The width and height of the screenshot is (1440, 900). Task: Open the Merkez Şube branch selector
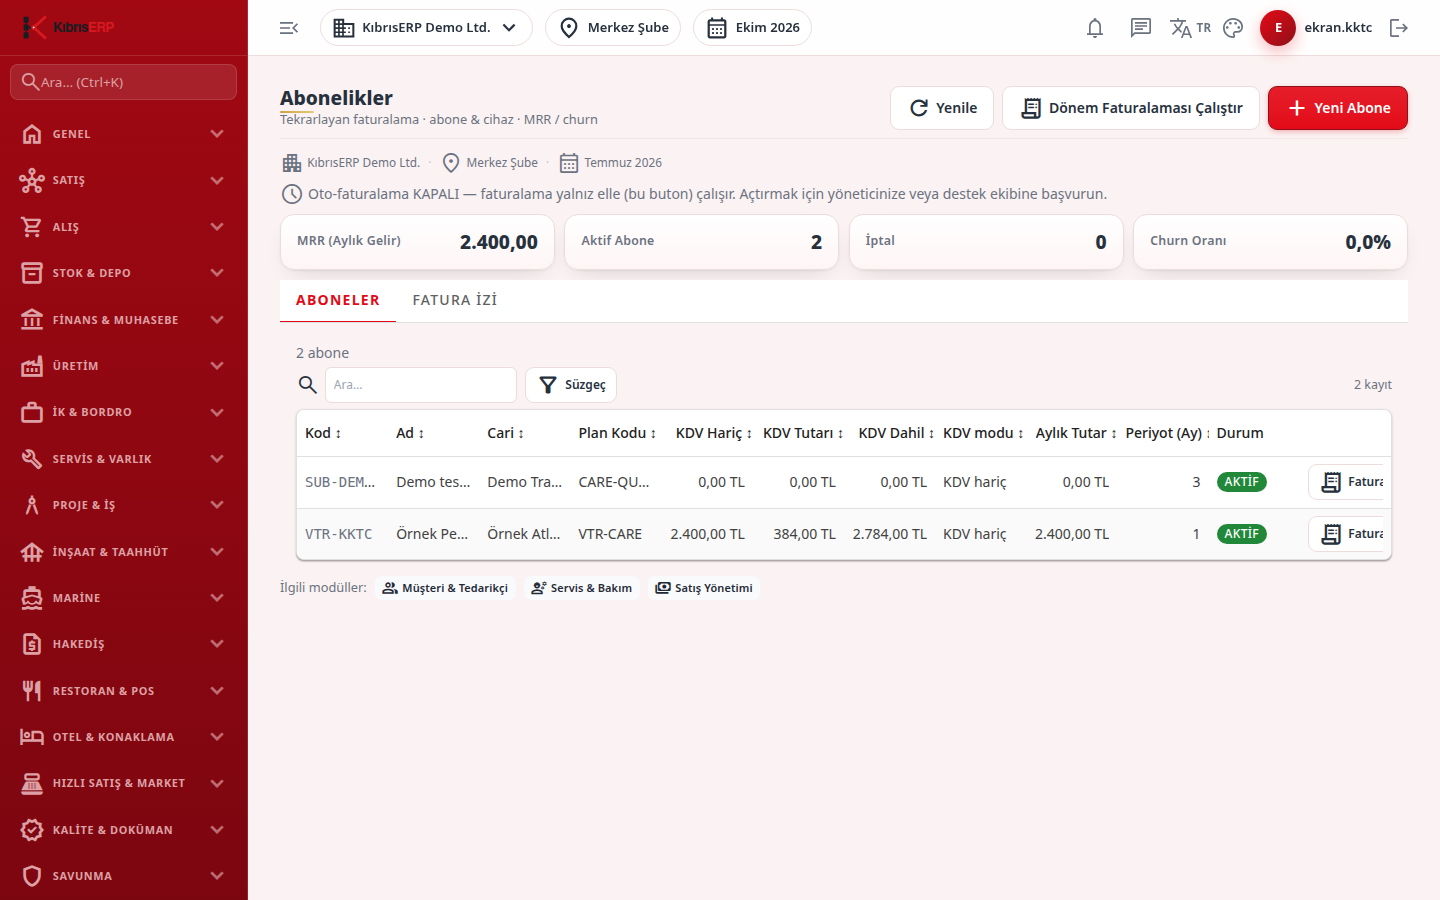613,28
